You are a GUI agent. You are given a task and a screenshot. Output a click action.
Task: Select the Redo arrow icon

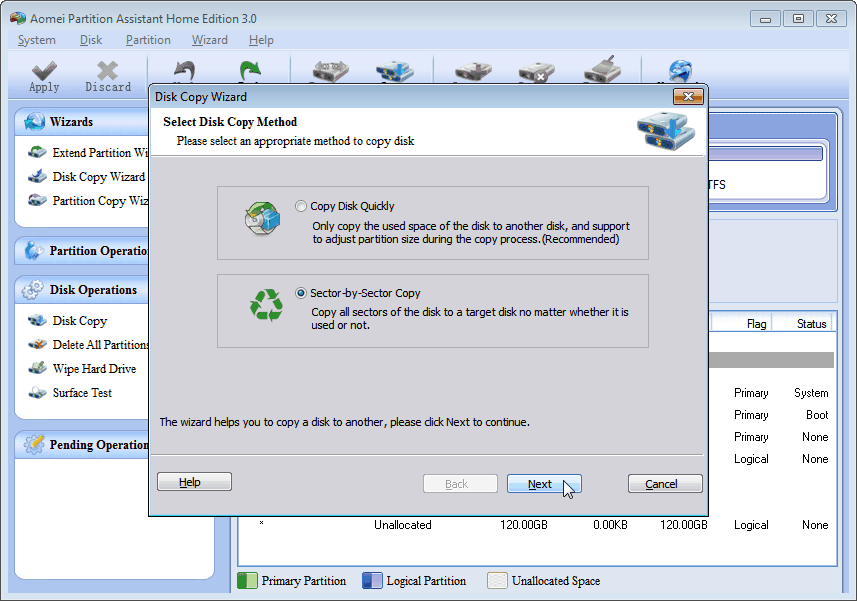(x=249, y=70)
